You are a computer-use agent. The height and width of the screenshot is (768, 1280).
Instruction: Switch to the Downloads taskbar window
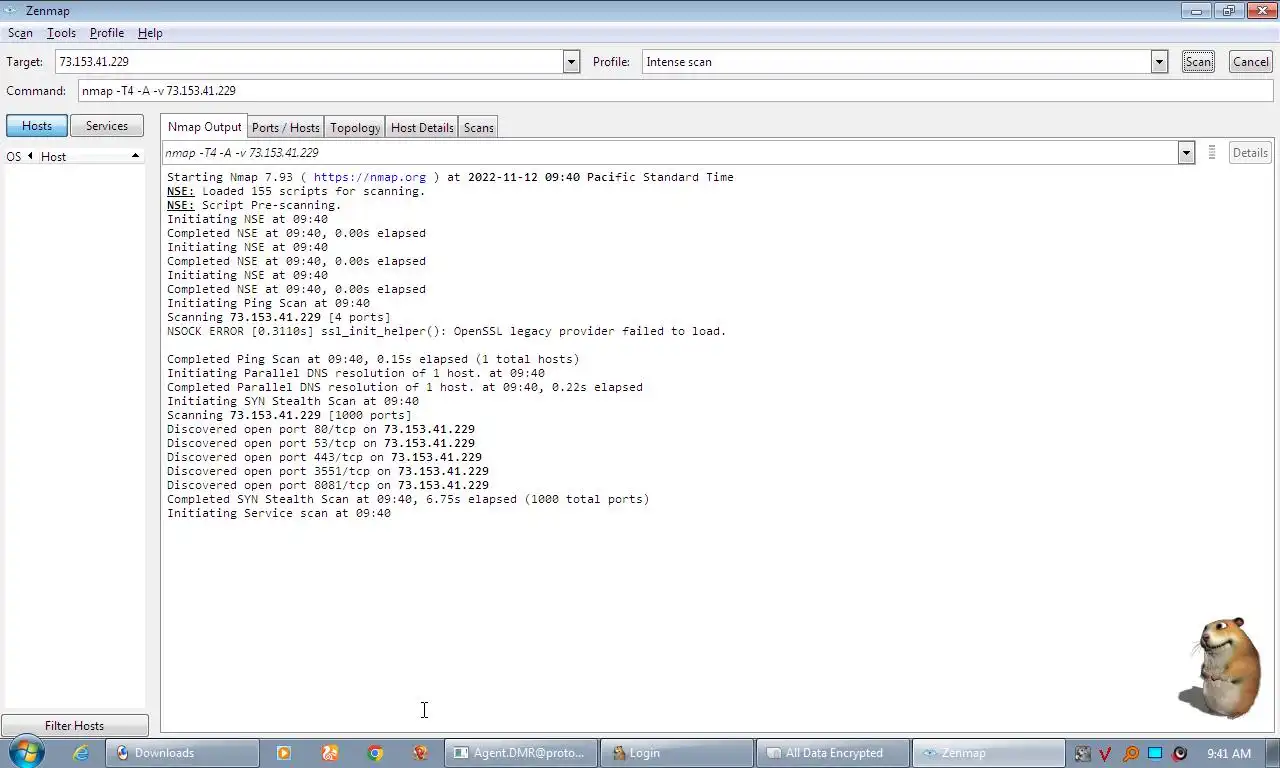point(183,753)
